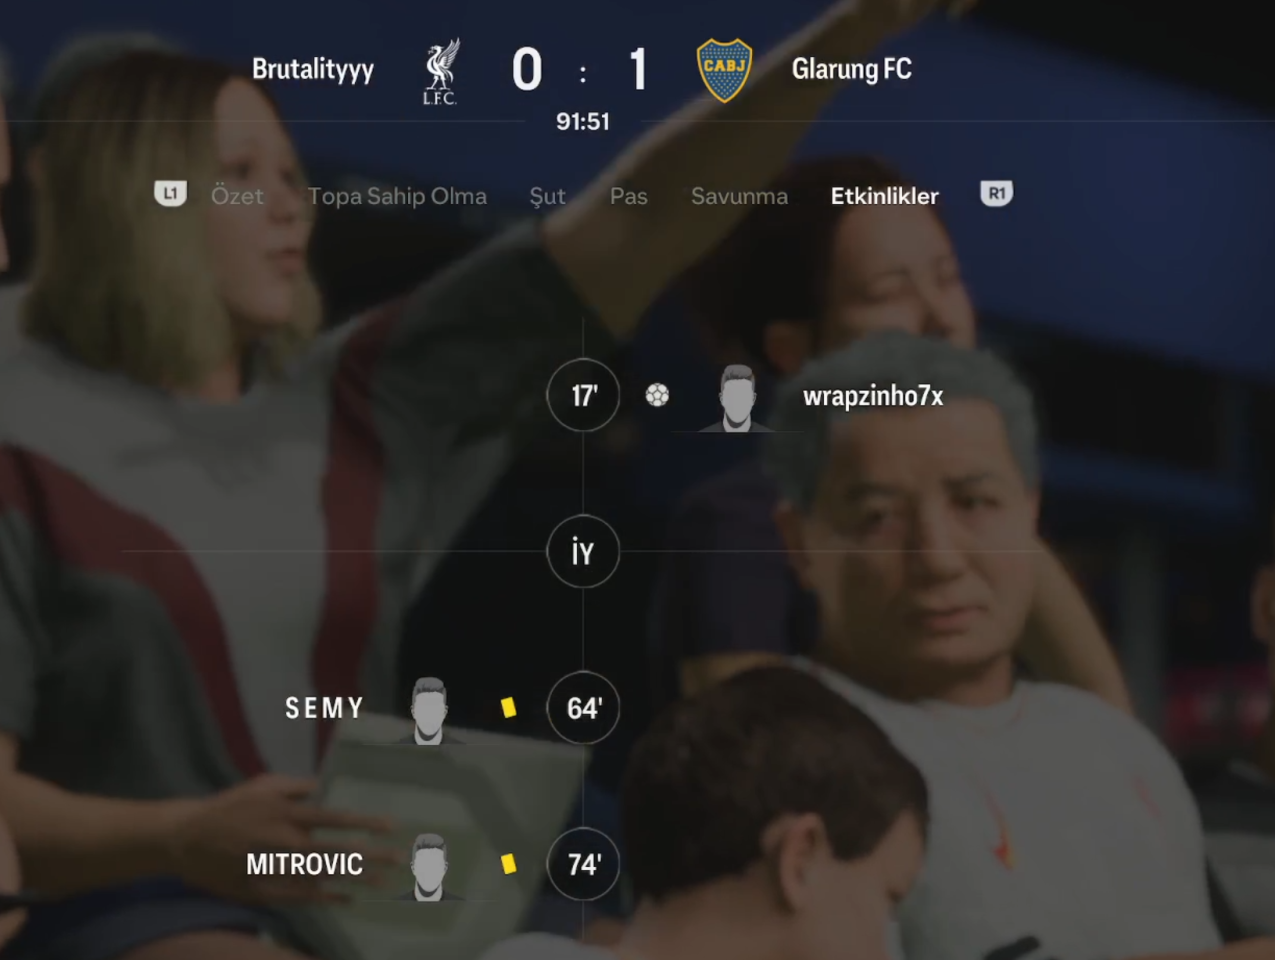Select the Etkinlikler tab

885,196
